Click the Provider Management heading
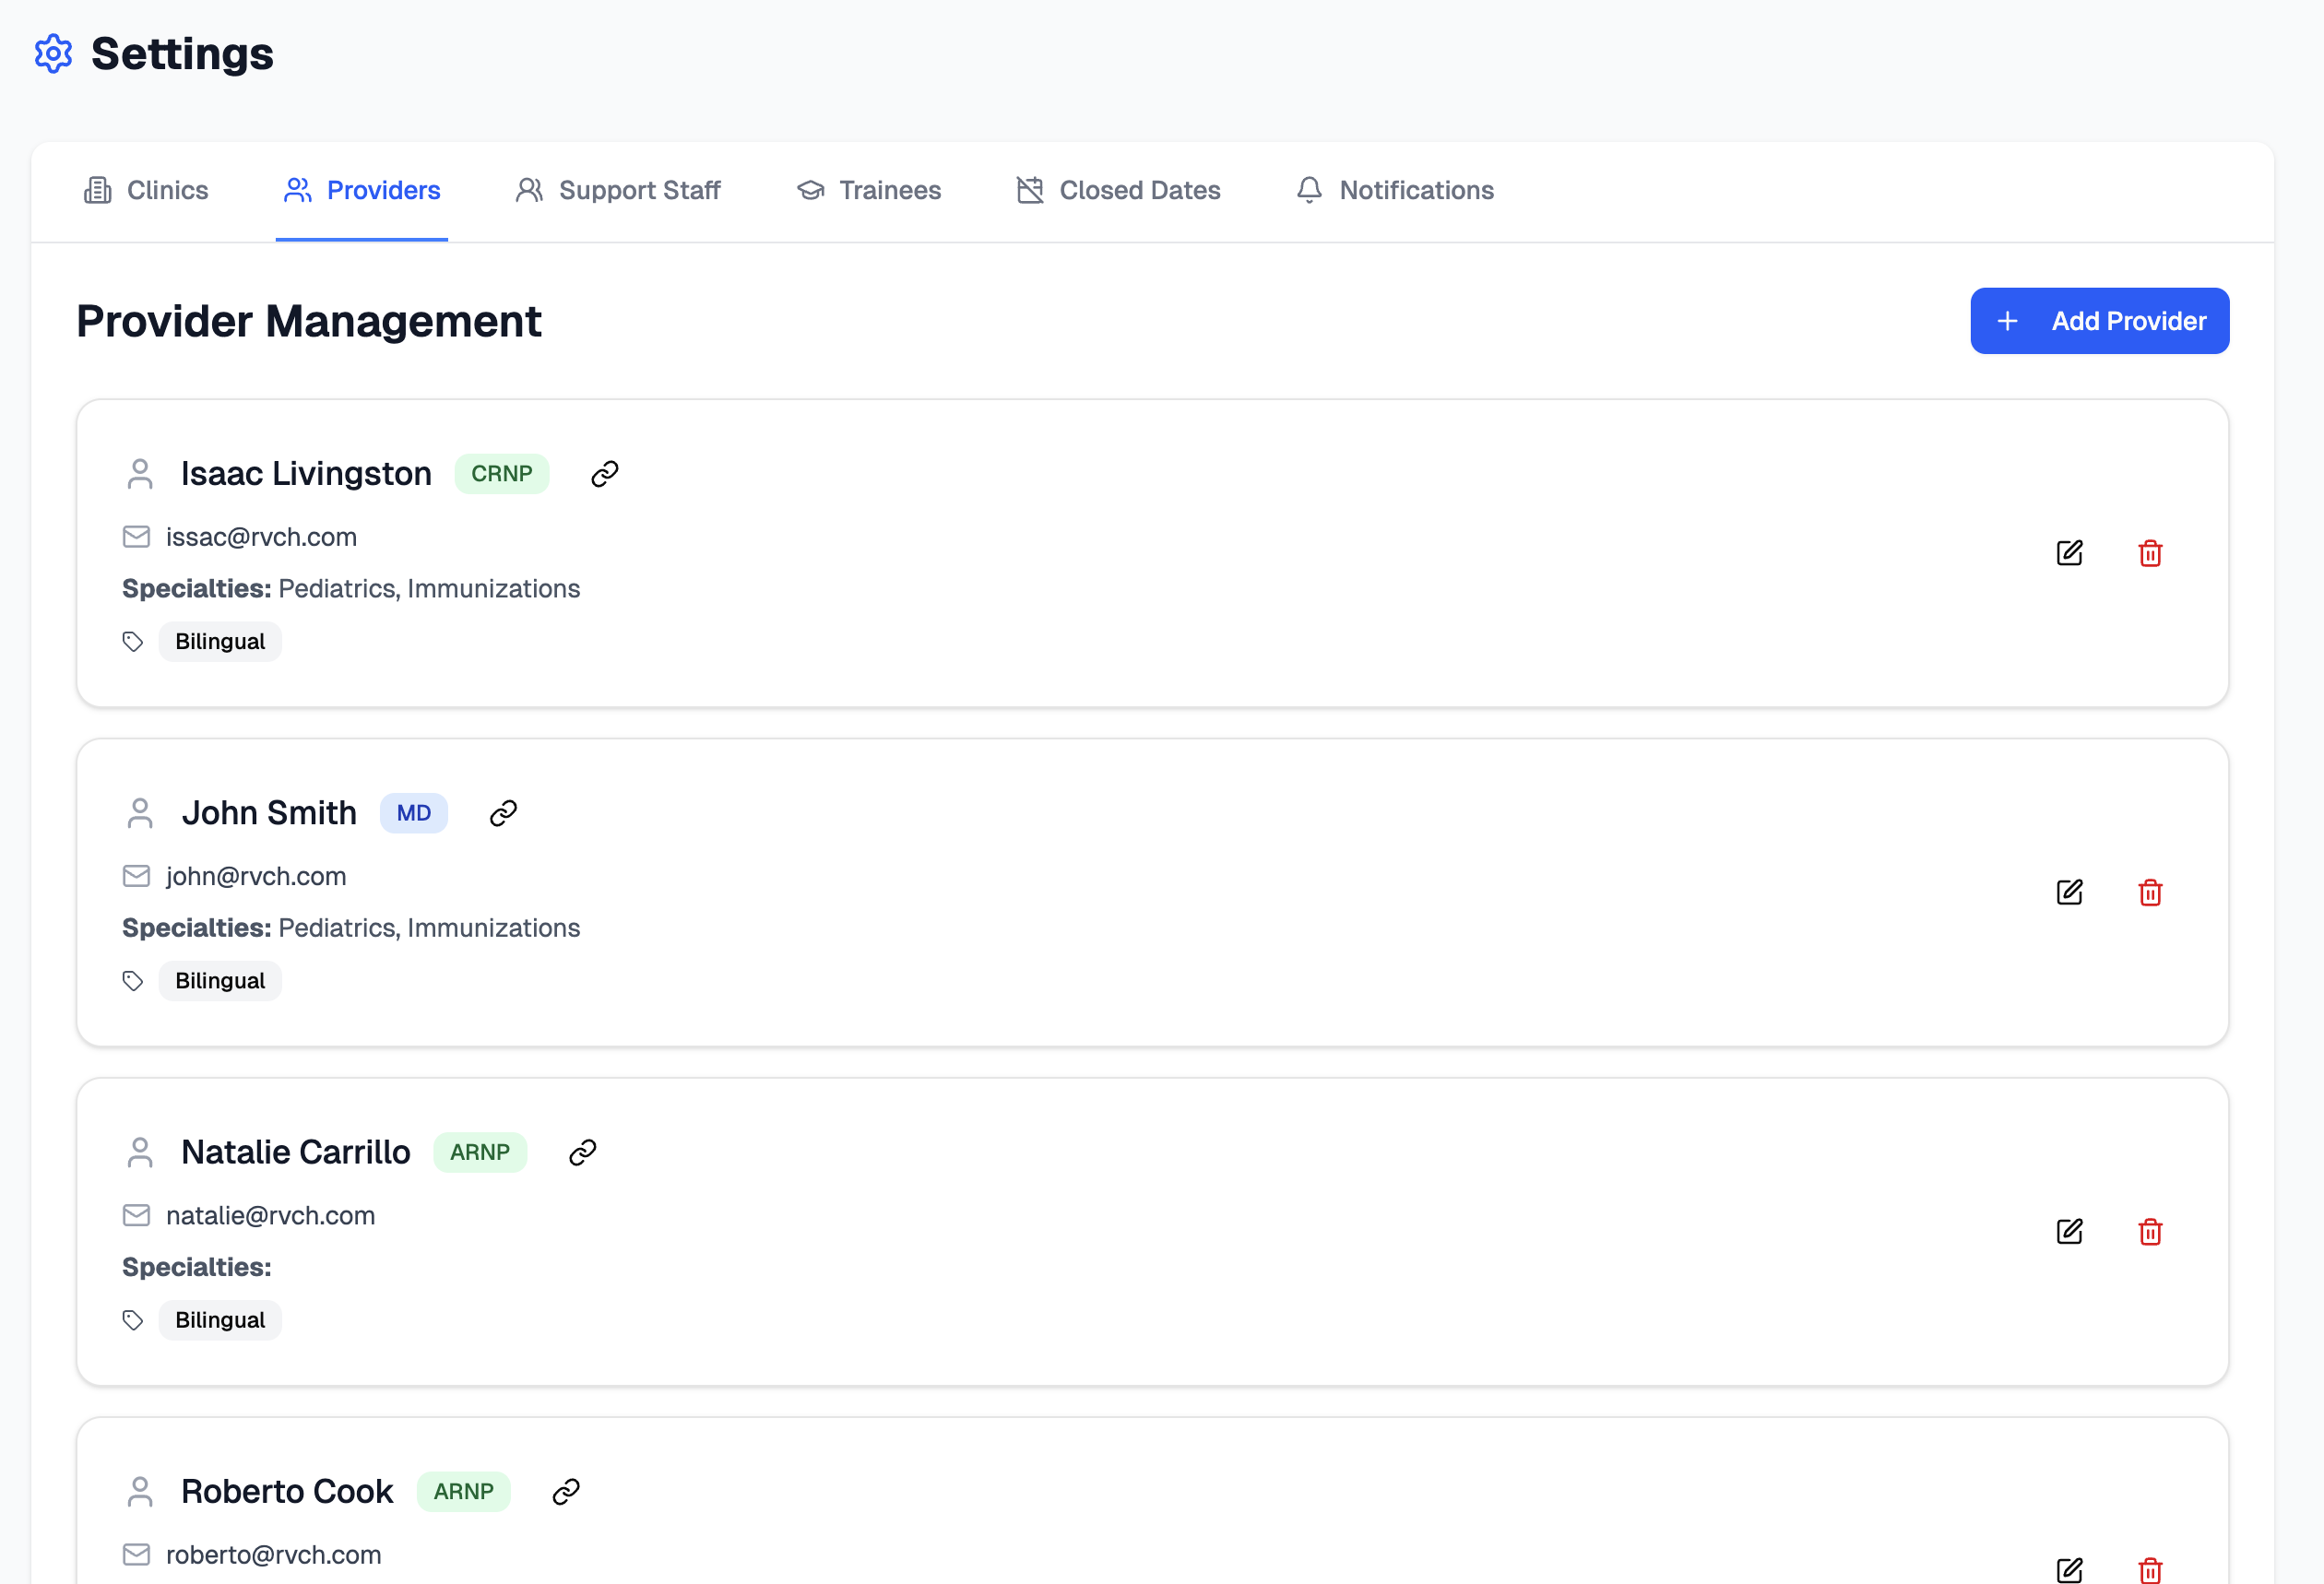 [x=309, y=321]
